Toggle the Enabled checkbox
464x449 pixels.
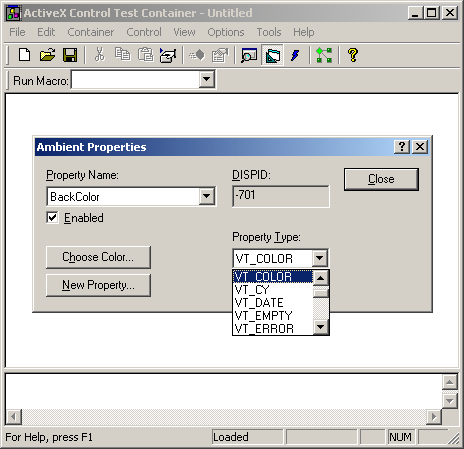coord(52,218)
